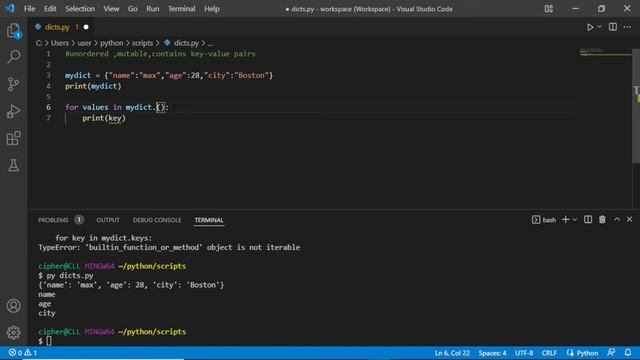Screen dimensions: 640x360
Task: Split the editor to the right
Action: [613, 27]
